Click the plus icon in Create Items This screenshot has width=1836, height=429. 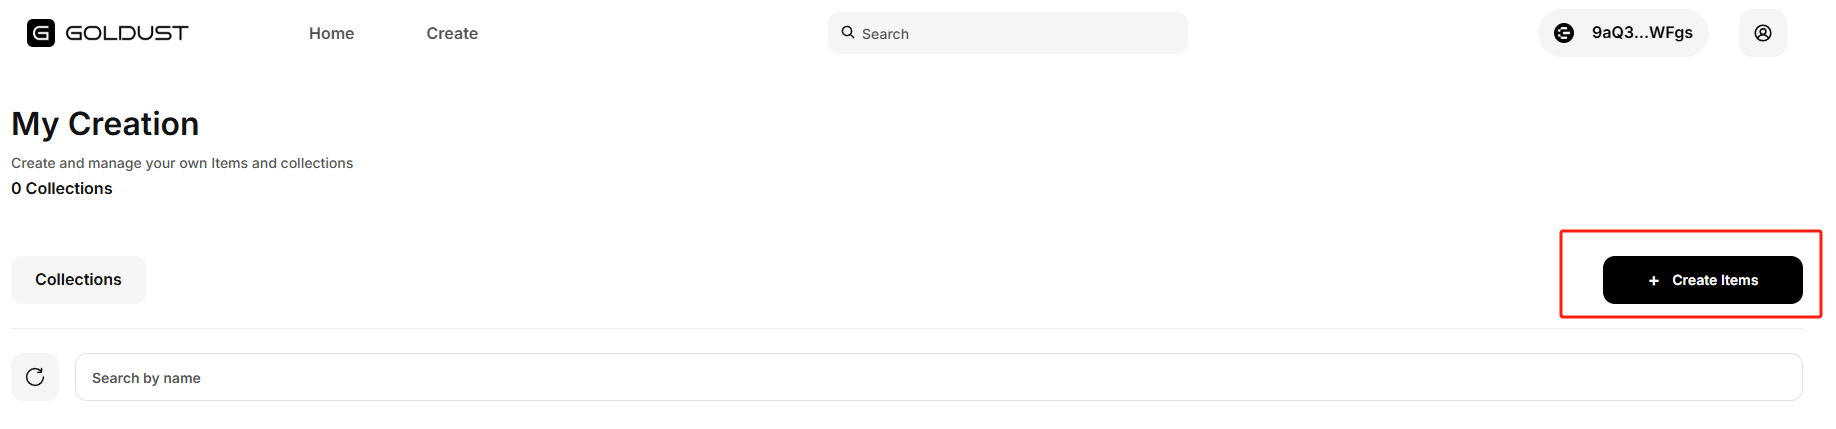[1654, 281]
